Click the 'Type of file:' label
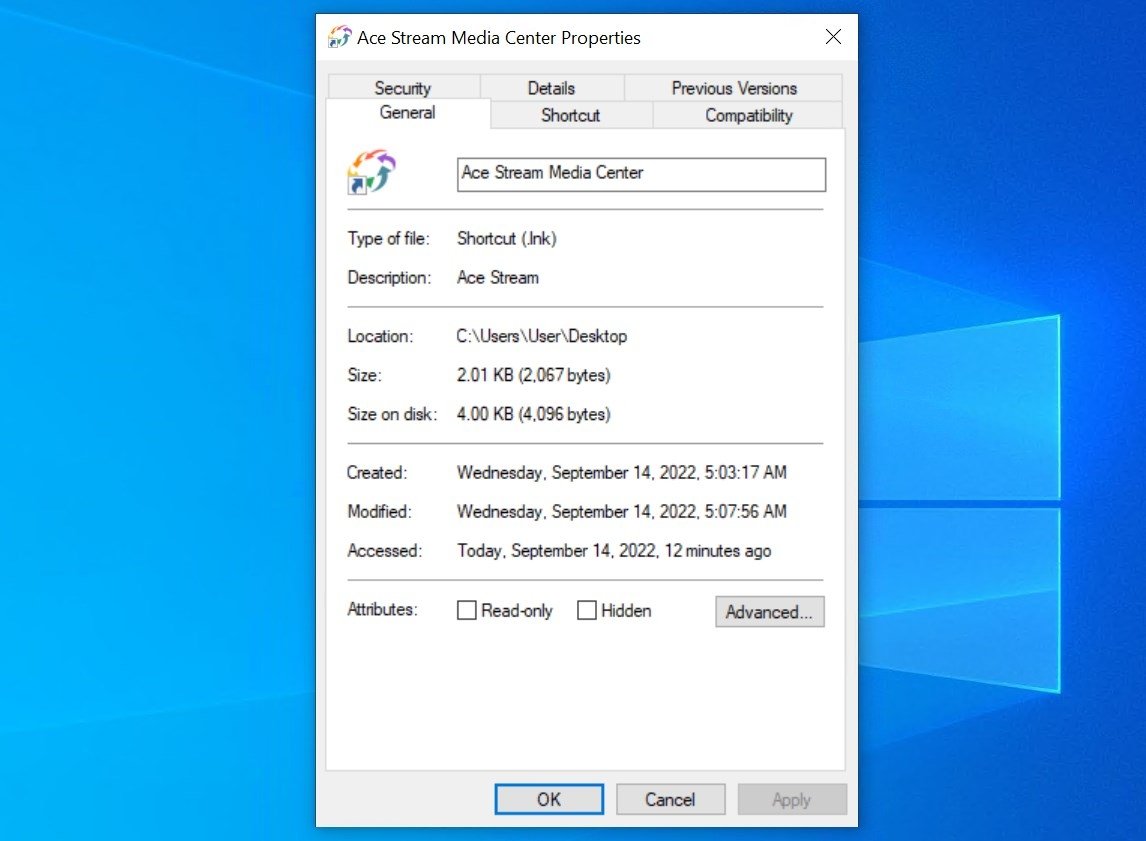The height and width of the screenshot is (841, 1146). tap(389, 239)
